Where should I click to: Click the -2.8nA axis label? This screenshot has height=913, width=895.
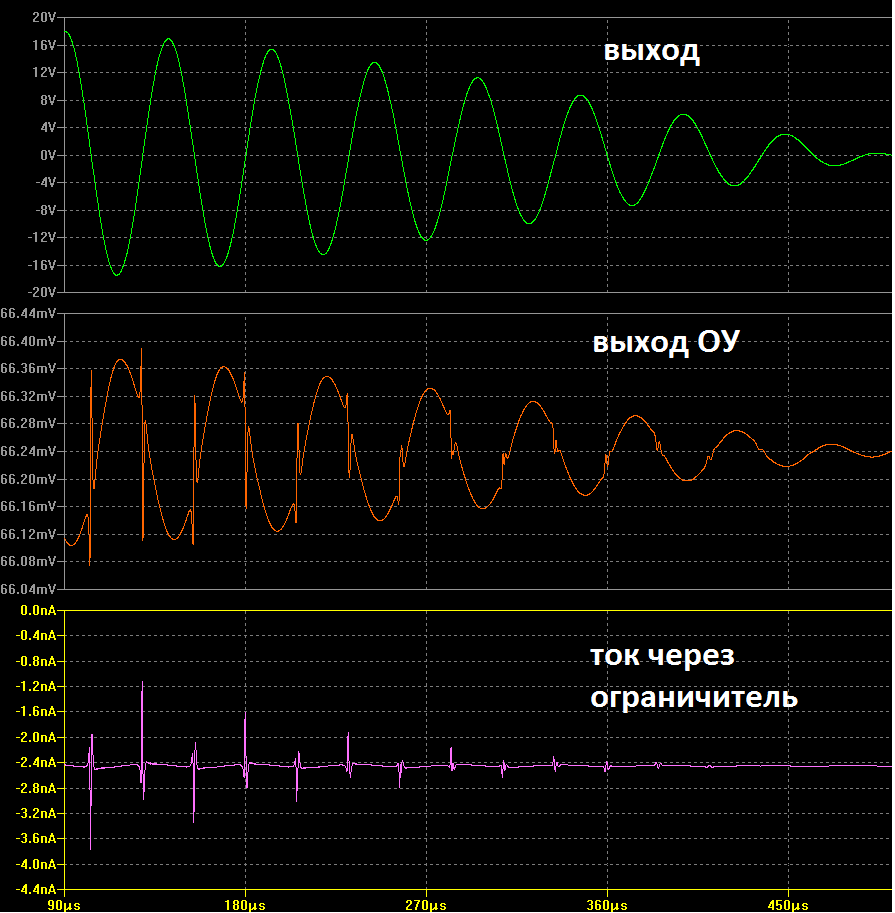(36, 788)
